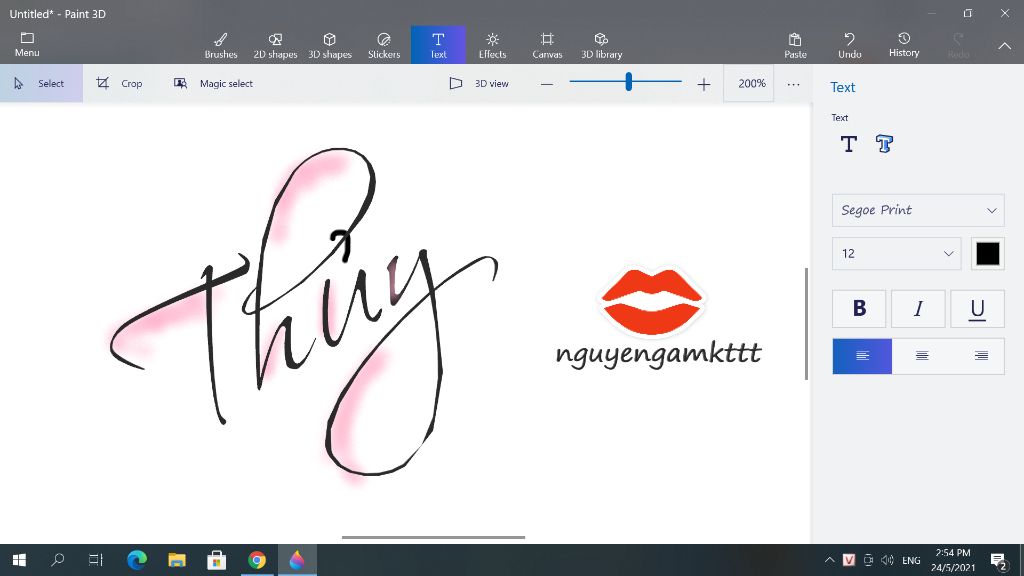Open the 3D library
The image size is (1024, 576).
[601, 45]
